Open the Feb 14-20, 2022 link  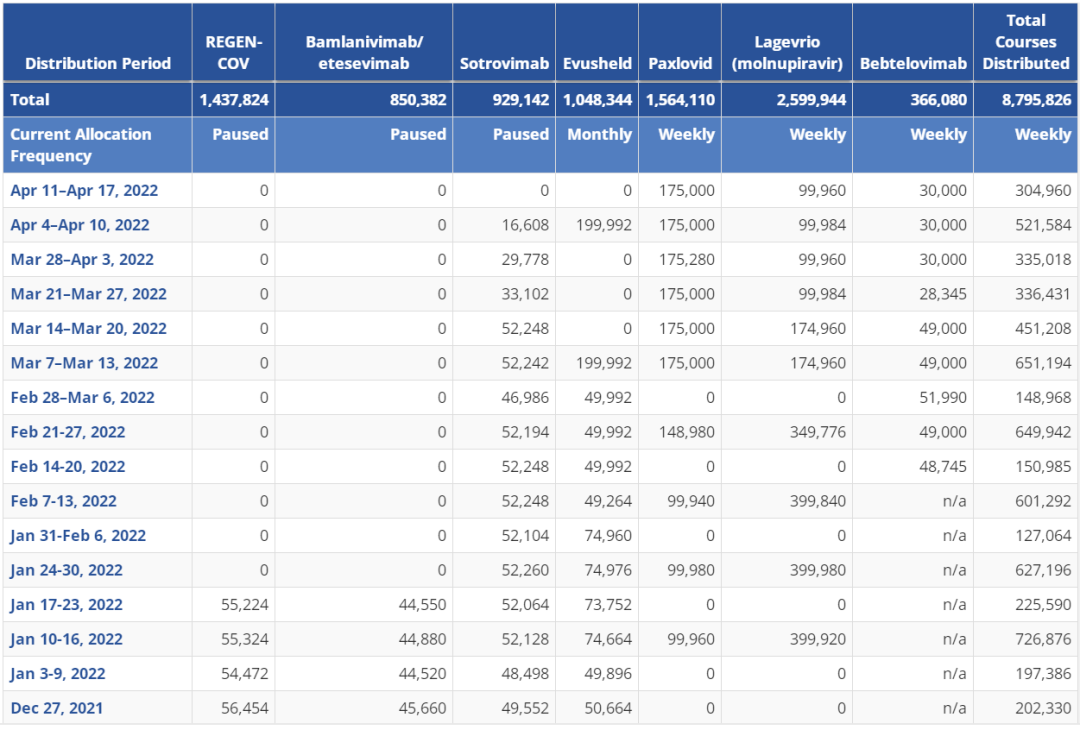click(x=68, y=466)
